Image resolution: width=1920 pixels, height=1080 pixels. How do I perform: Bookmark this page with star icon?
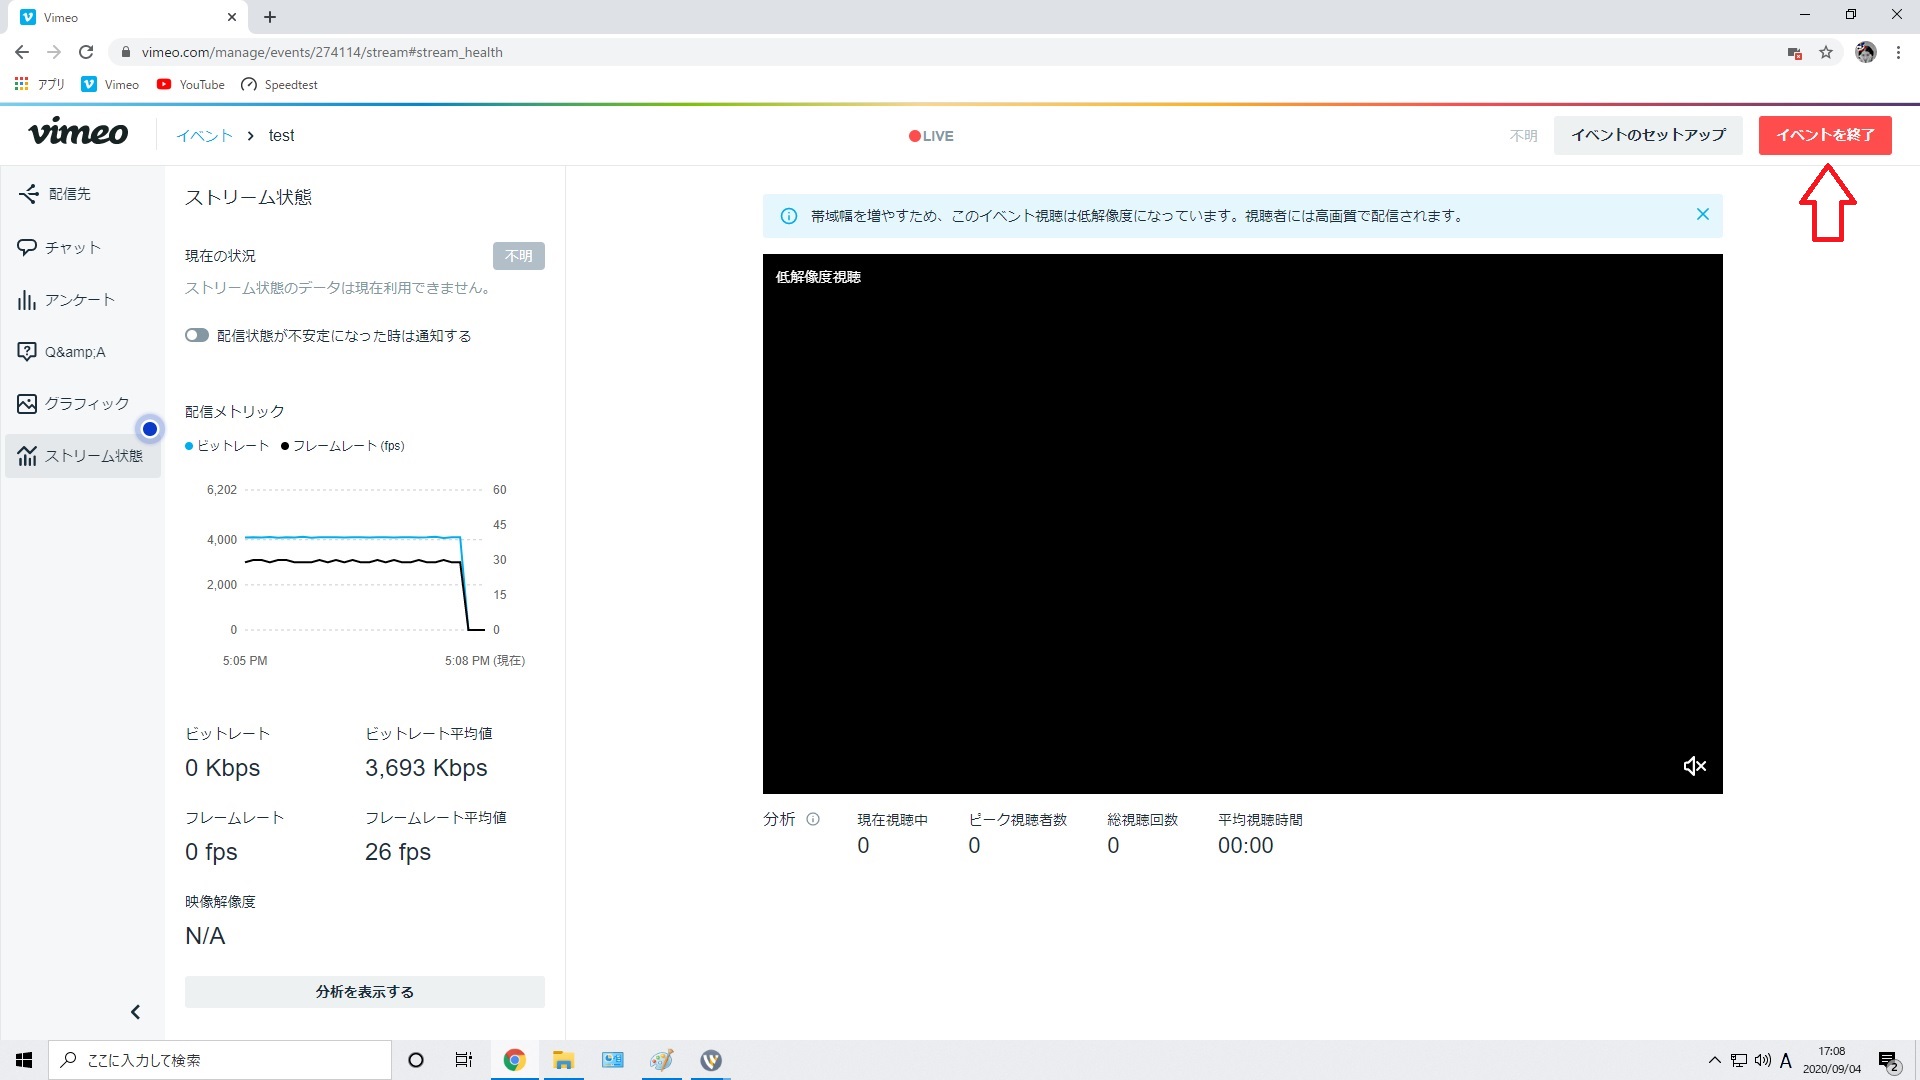coord(1826,52)
